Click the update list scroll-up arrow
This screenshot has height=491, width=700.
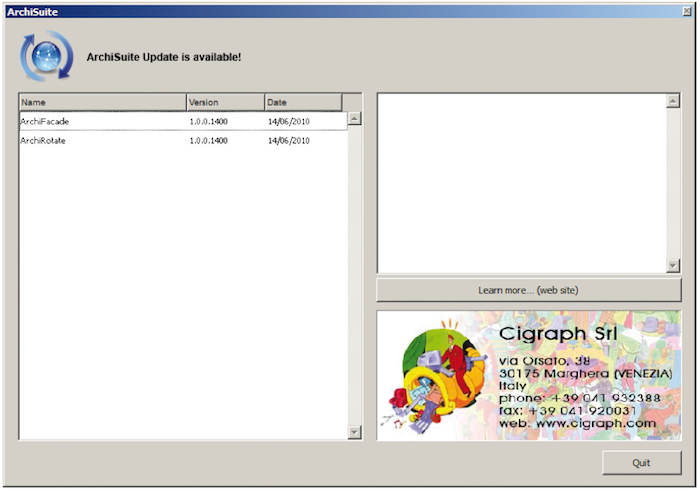(x=354, y=118)
